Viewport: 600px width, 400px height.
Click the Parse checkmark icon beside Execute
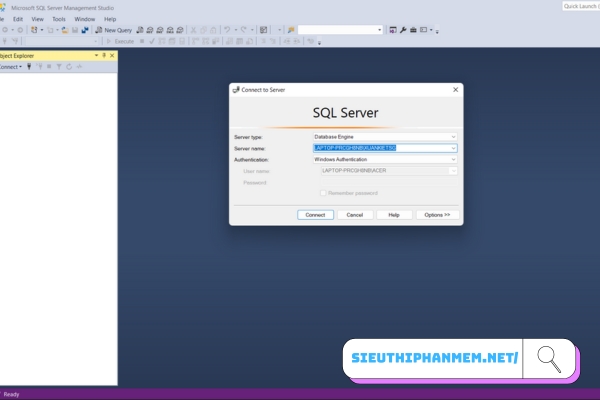click(152, 41)
